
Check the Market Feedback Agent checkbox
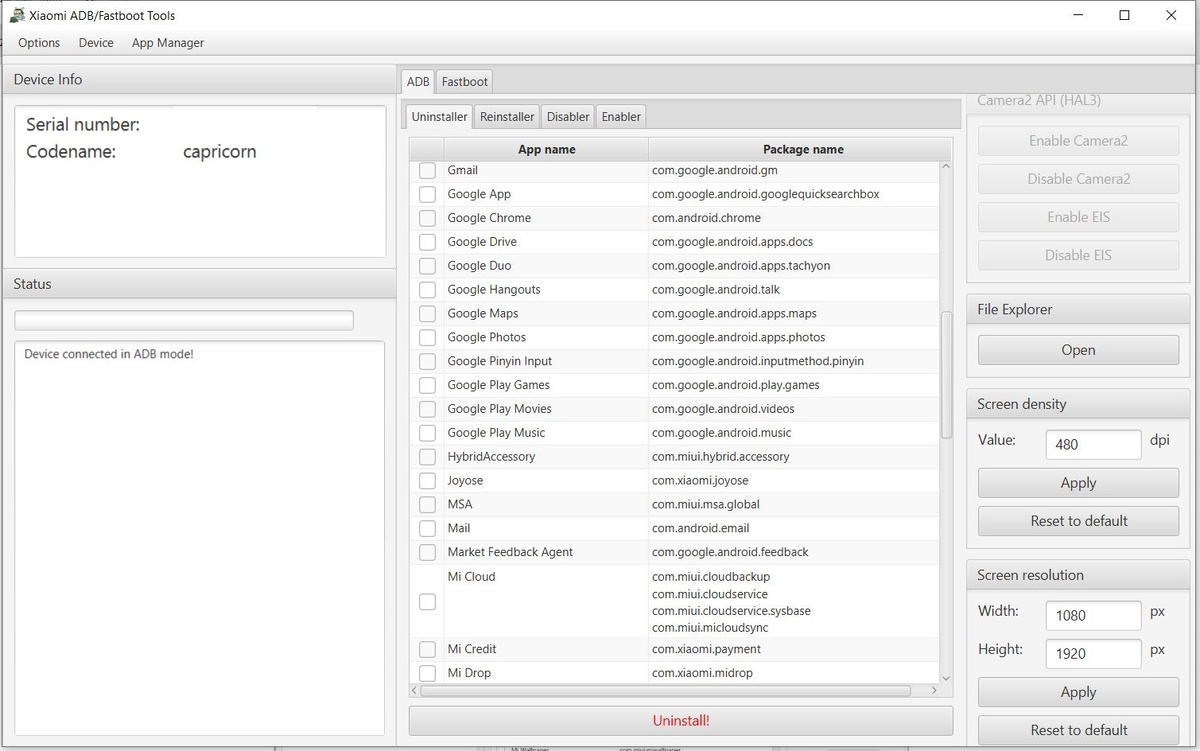pyautogui.click(x=427, y=552)
